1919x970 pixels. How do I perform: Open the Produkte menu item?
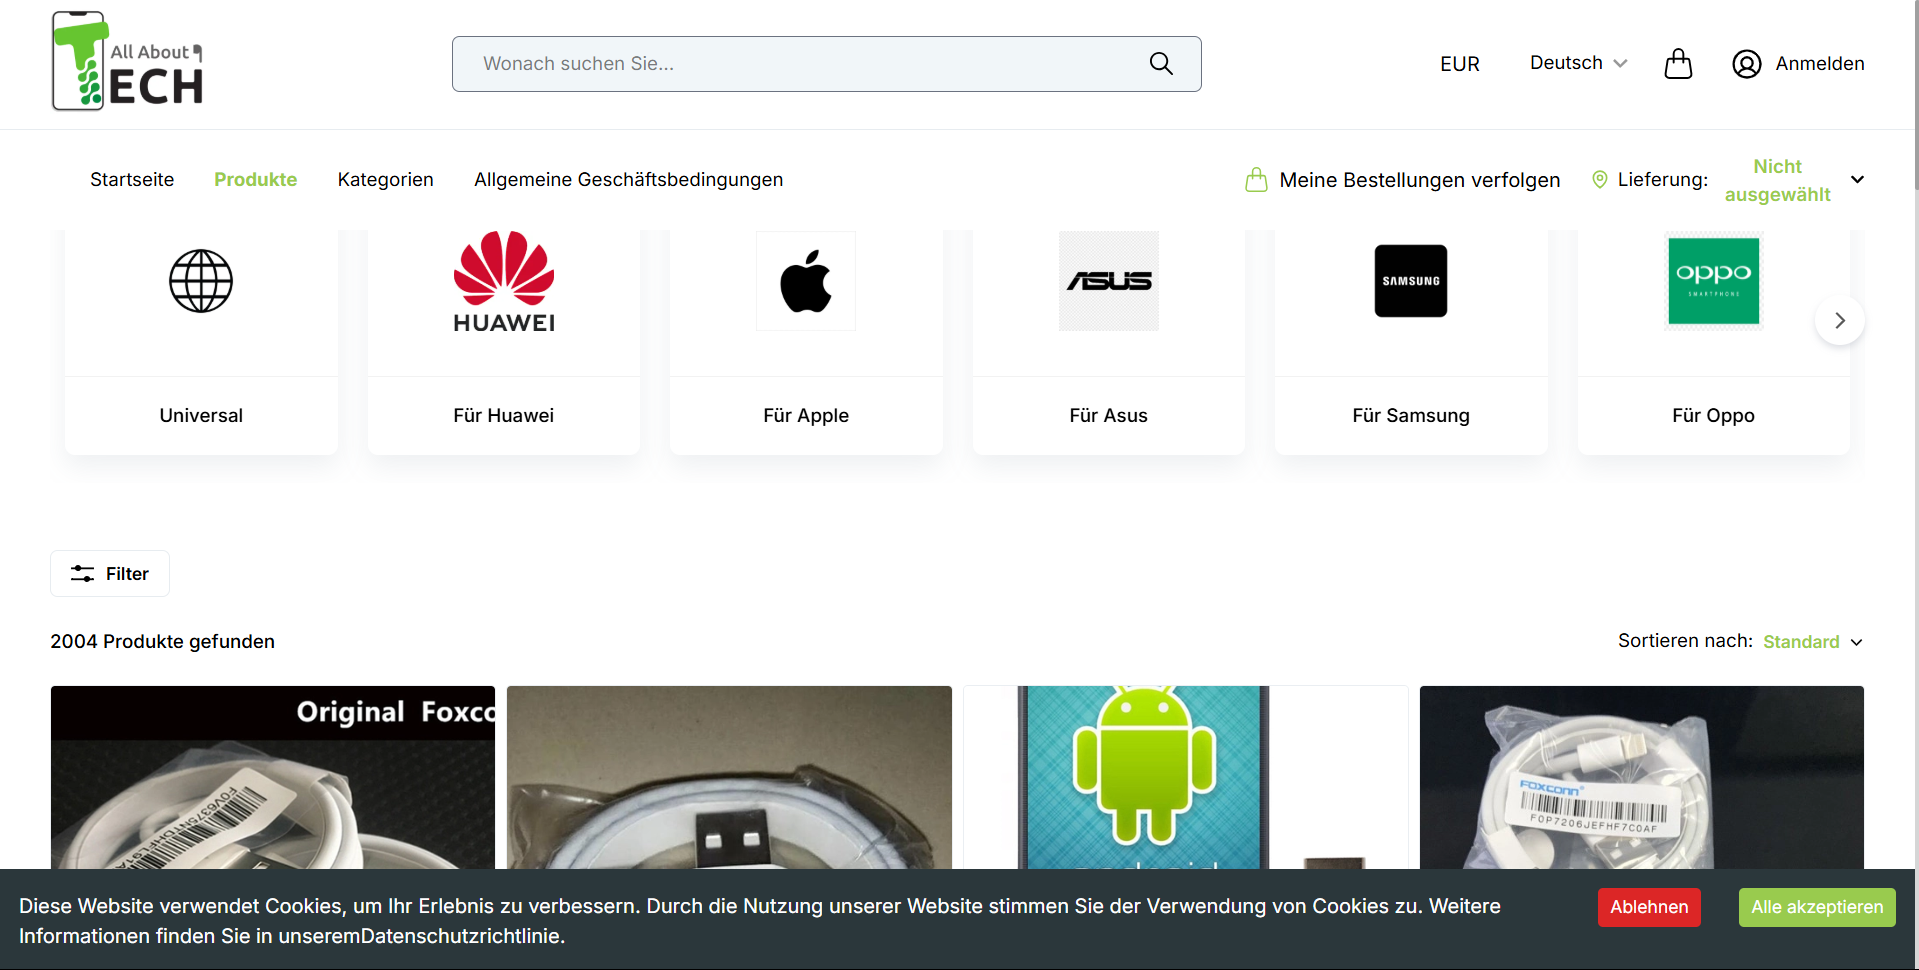click(256, 180)
